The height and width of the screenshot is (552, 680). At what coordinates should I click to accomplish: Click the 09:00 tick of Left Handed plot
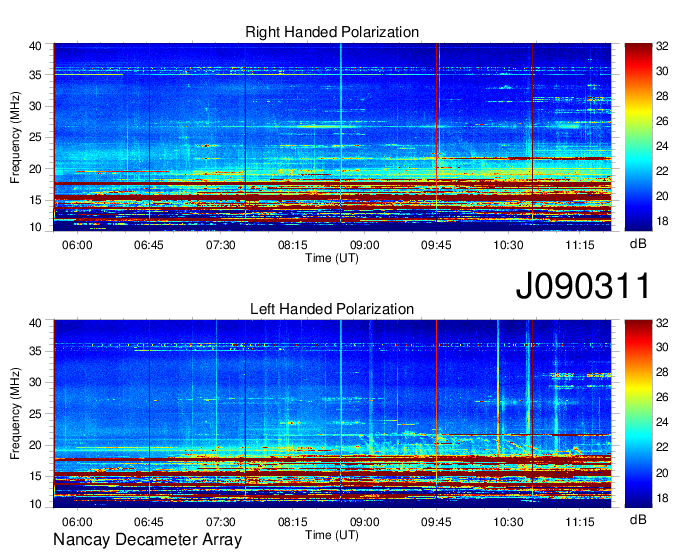pyautogui.click(x=364, y=522)
